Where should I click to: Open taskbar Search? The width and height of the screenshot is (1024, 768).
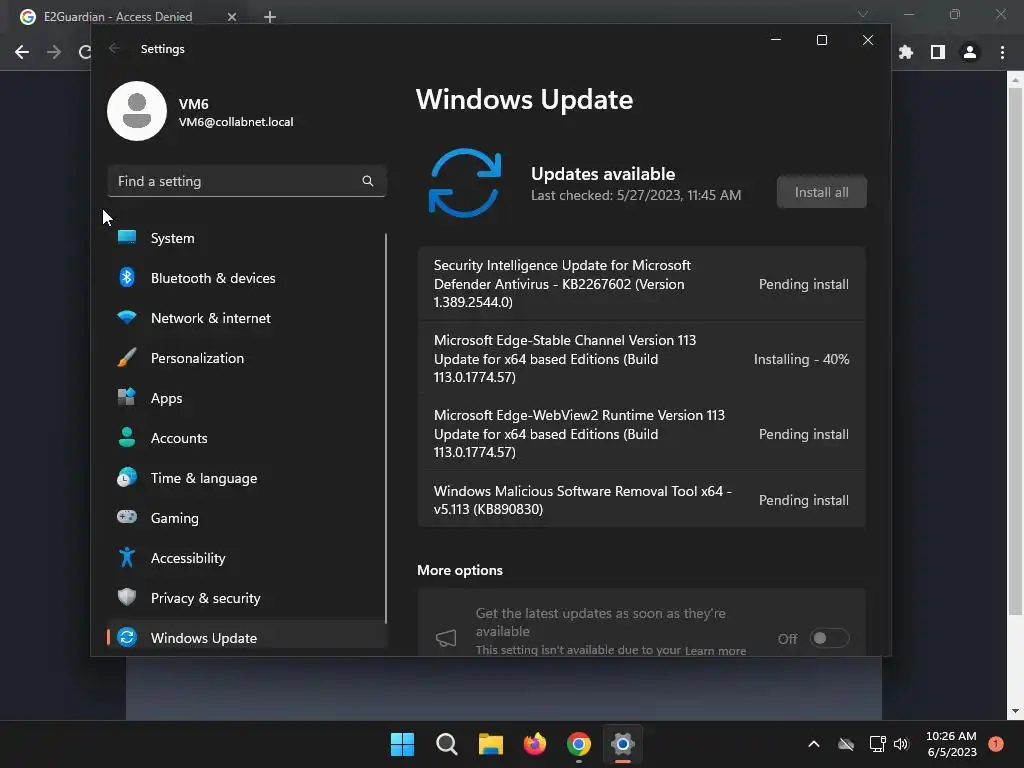pyautogui.click(x=447, y=744)
